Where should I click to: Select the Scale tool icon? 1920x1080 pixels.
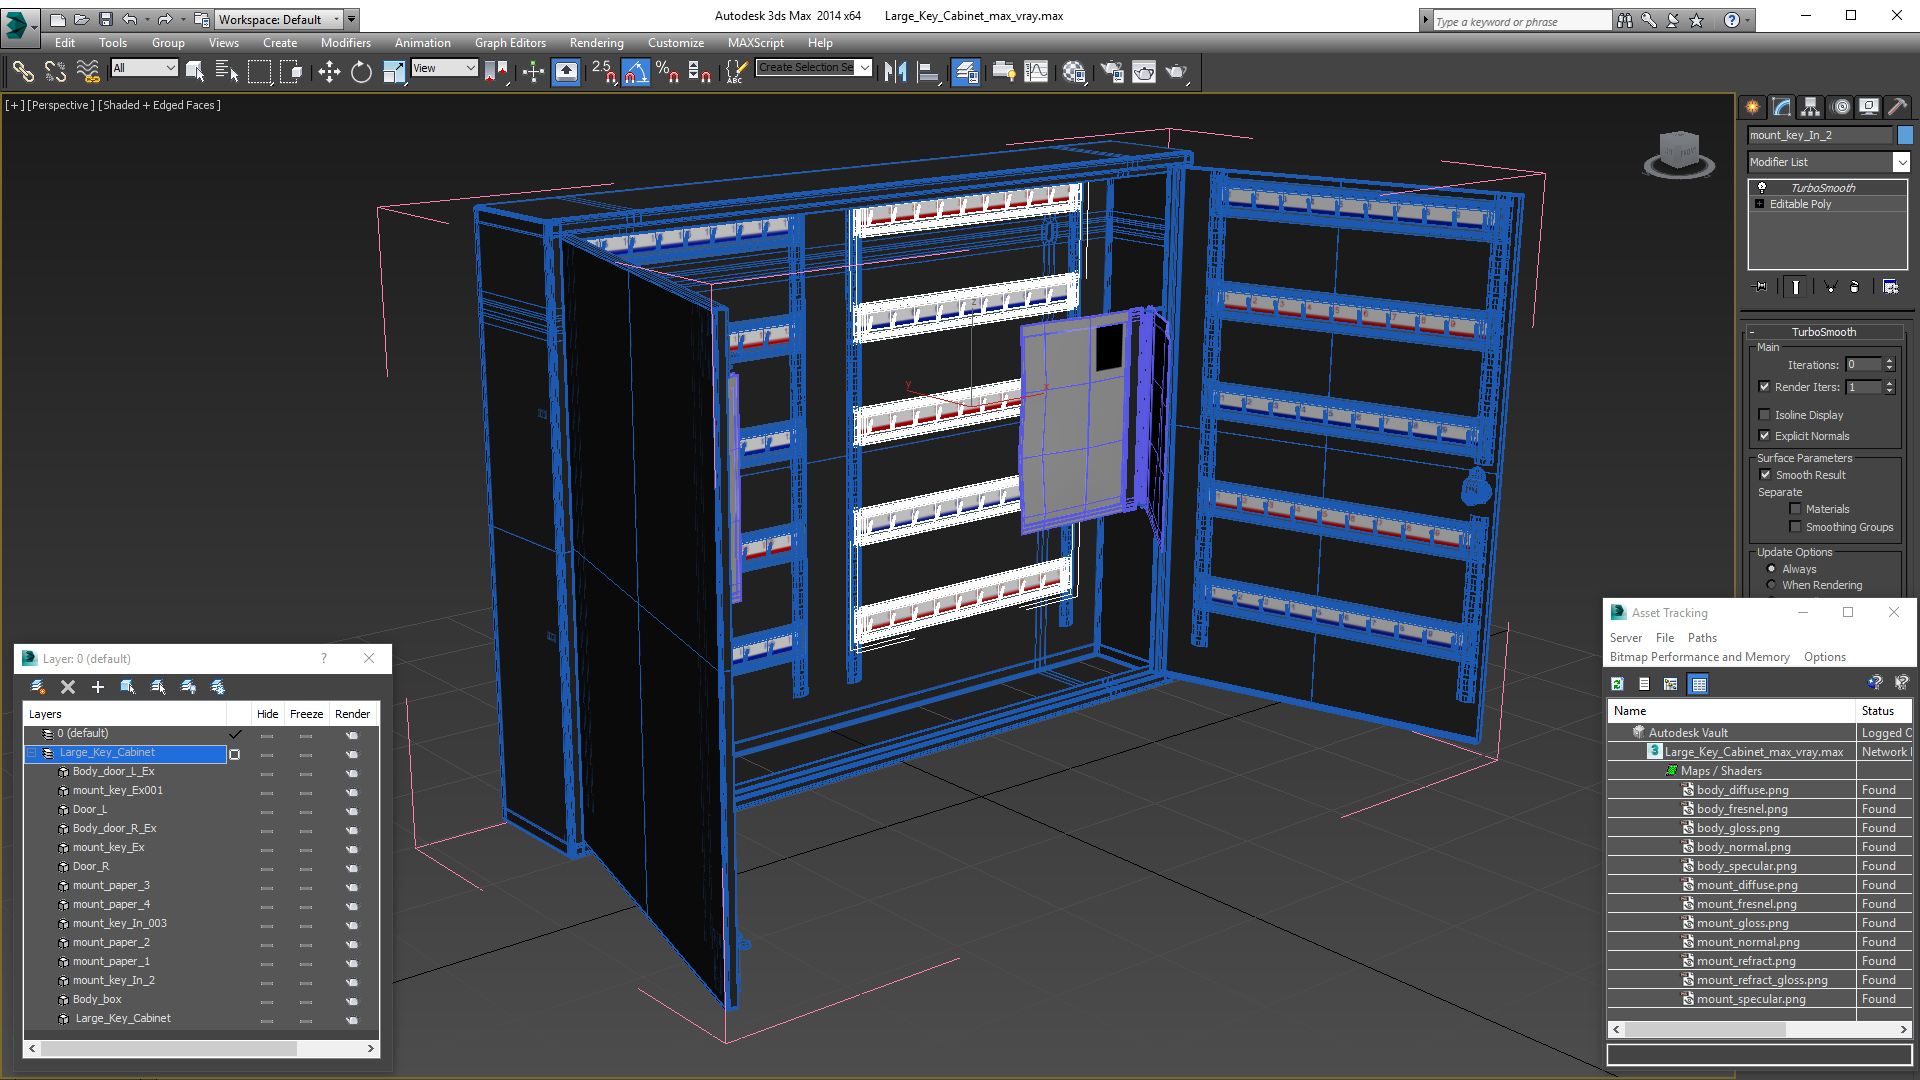394,71
